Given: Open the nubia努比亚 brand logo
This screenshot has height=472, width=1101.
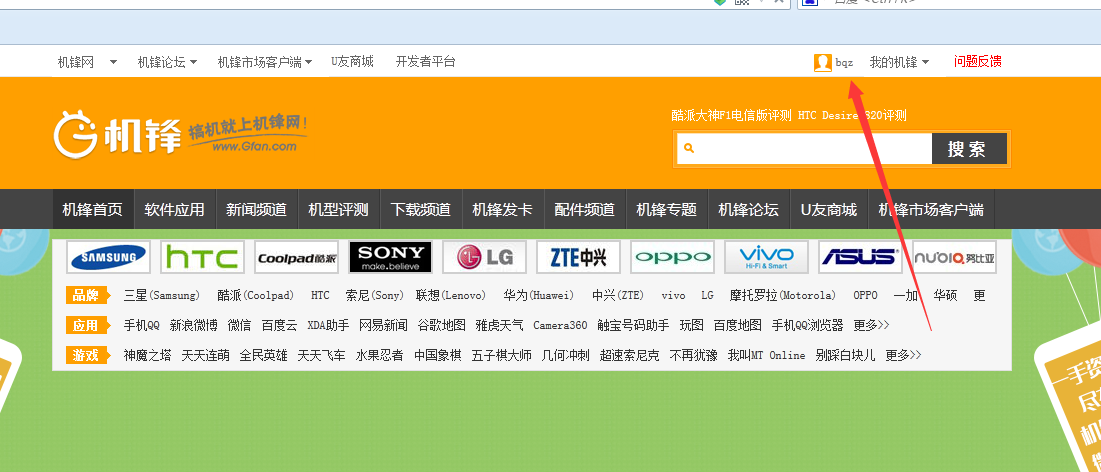Looking at the screenshot, I should point(954,257).
